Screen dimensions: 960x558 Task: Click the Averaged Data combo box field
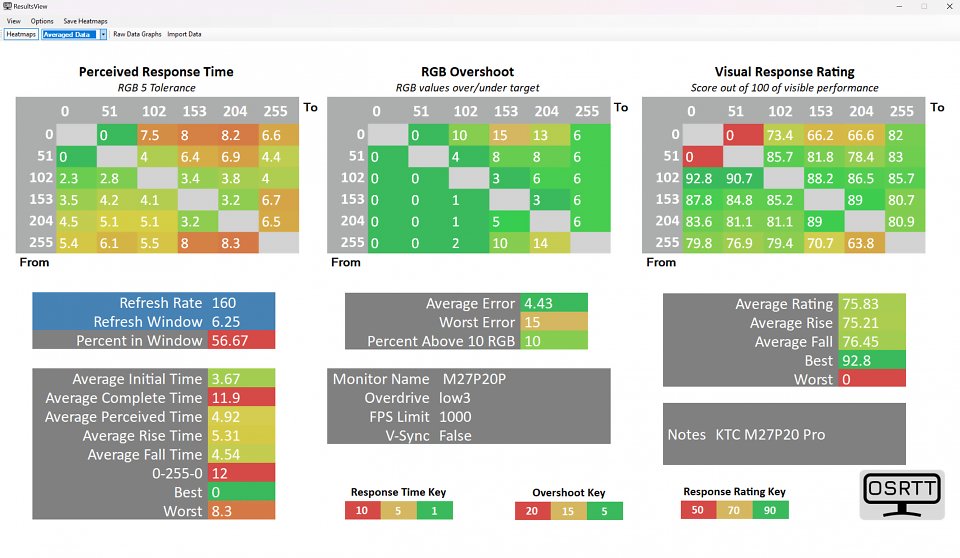pos(70,34)
